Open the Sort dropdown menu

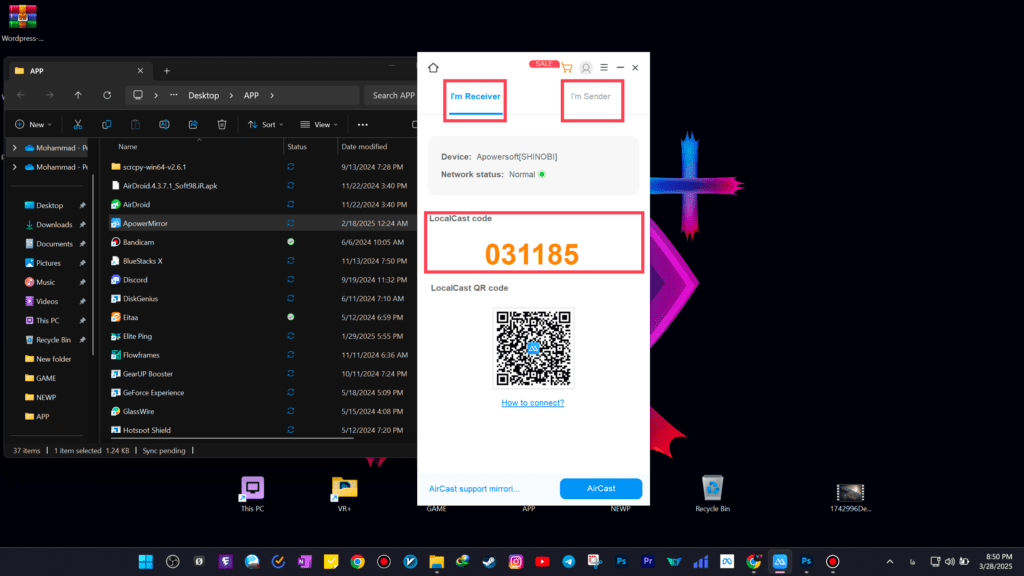pos(264,125)
